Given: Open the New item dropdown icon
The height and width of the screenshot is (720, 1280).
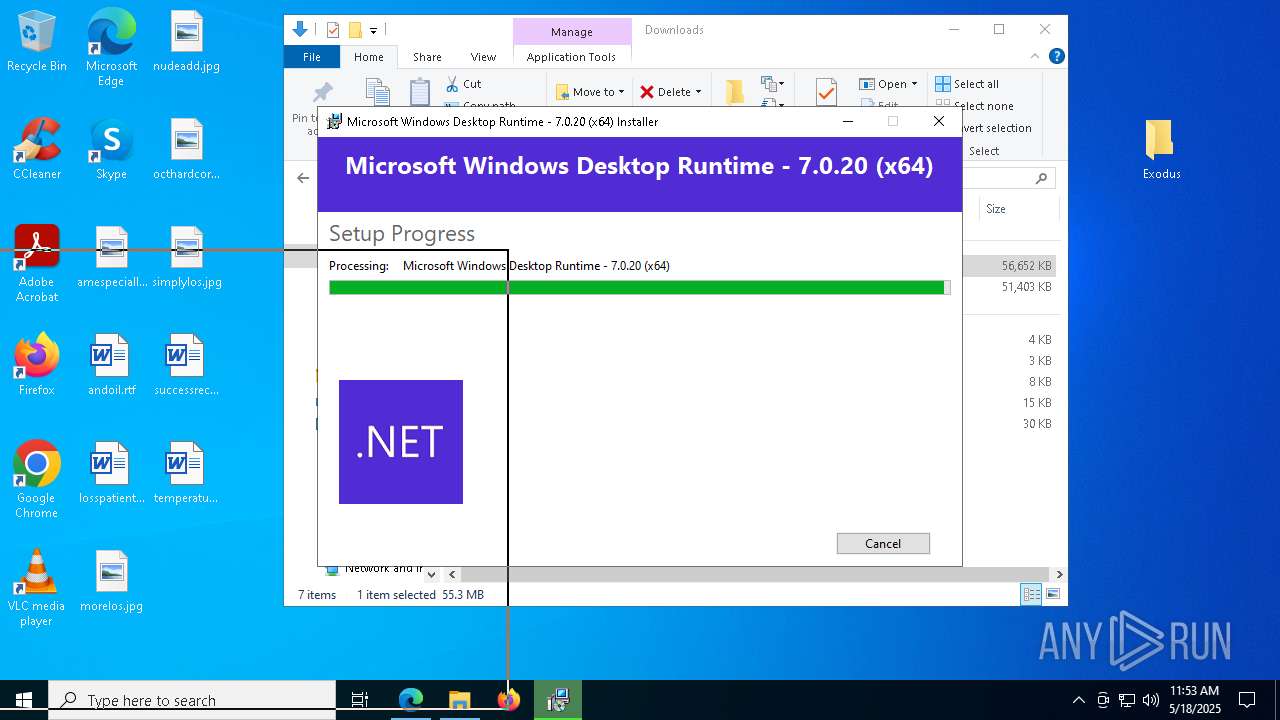Looking at the screenshot, I should tap(772, 84).
